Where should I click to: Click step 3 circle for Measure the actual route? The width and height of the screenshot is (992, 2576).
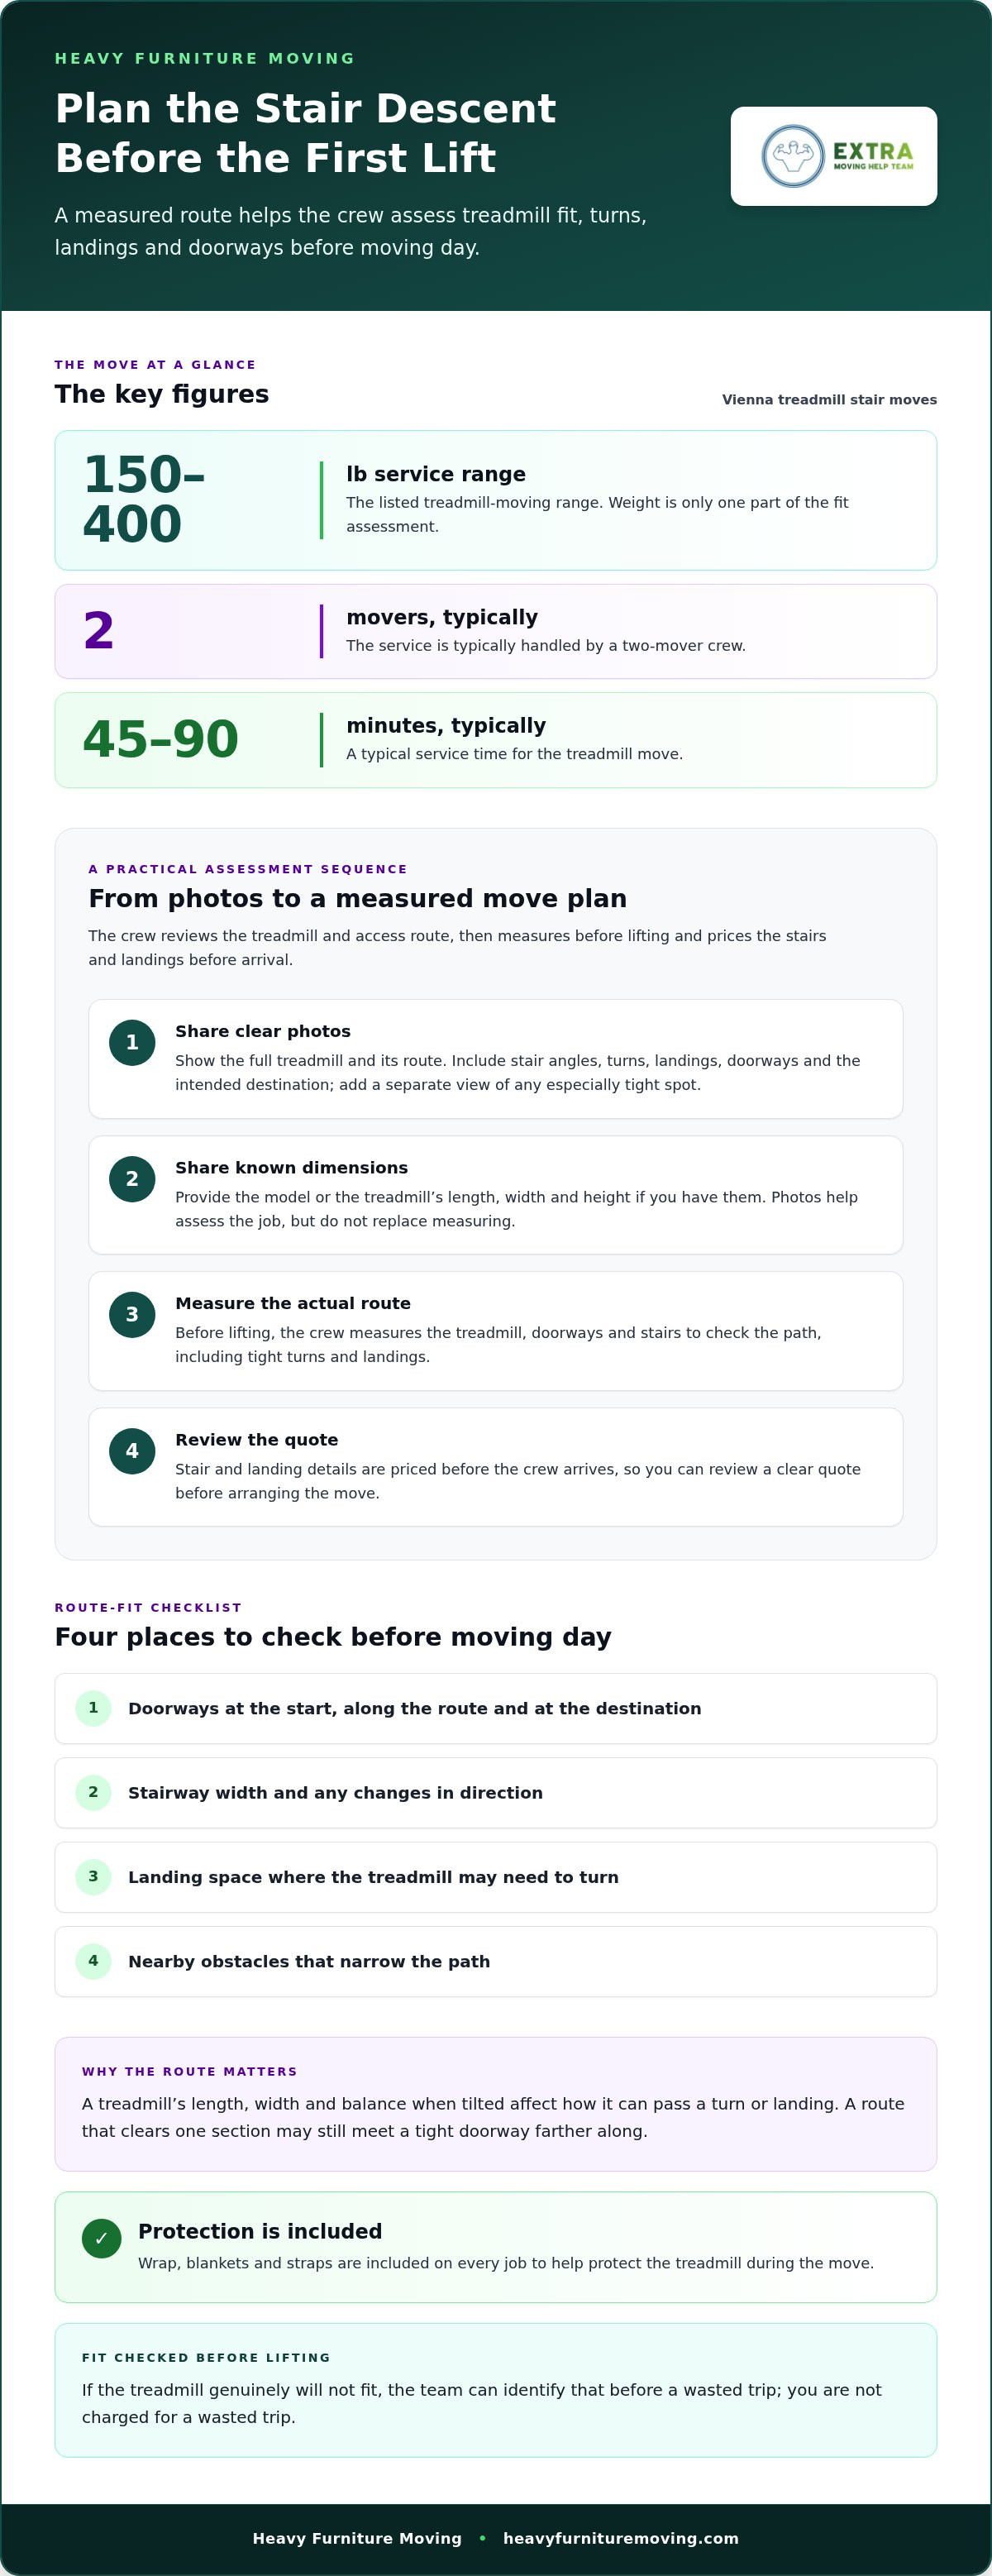[x=132, y=1315]
